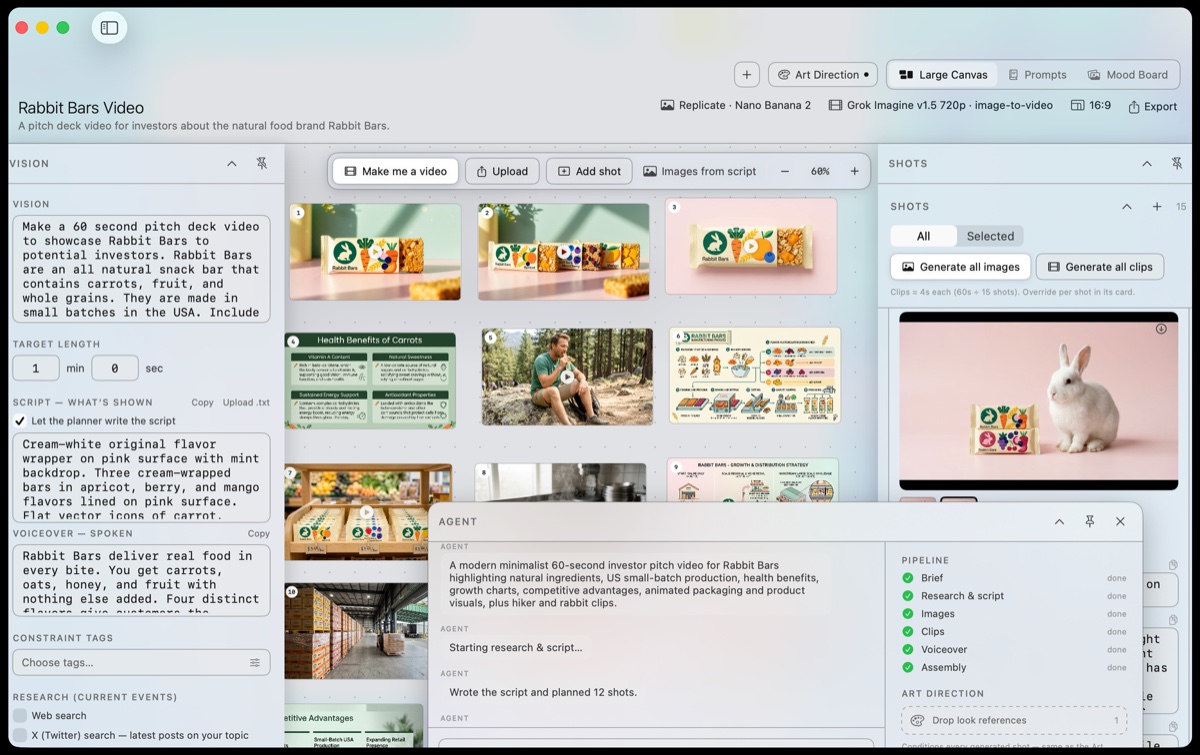Collapse the inner Shots section chevron
Viewport: 1200px width, 755px height.
1127,207
